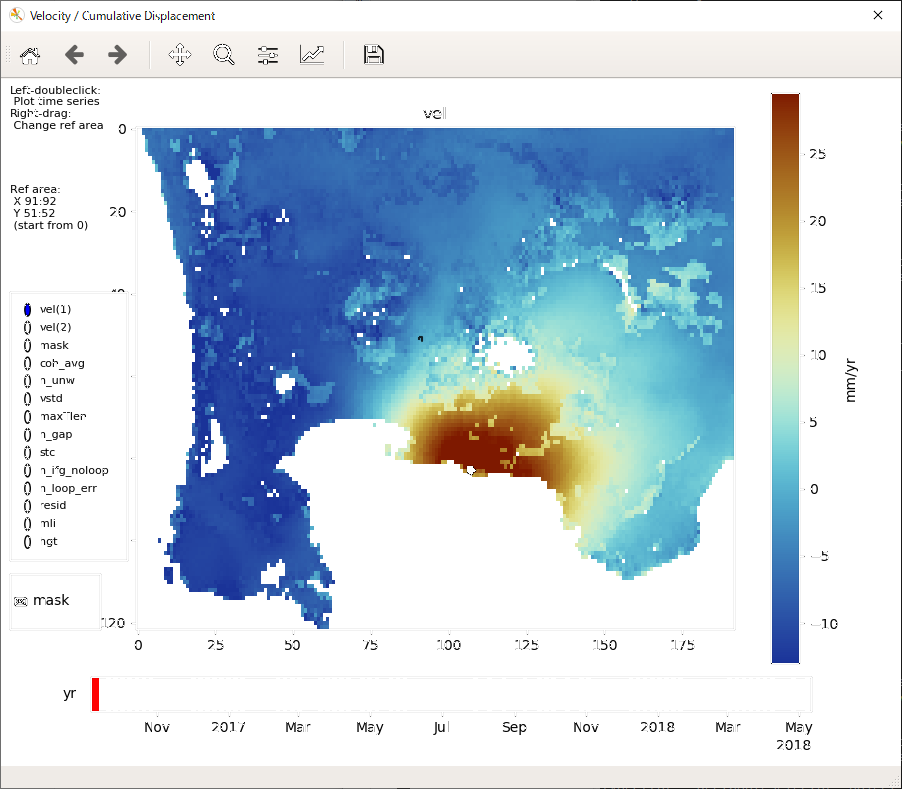
Task: Click the red marker on time slider
Action: click(95, 694)
